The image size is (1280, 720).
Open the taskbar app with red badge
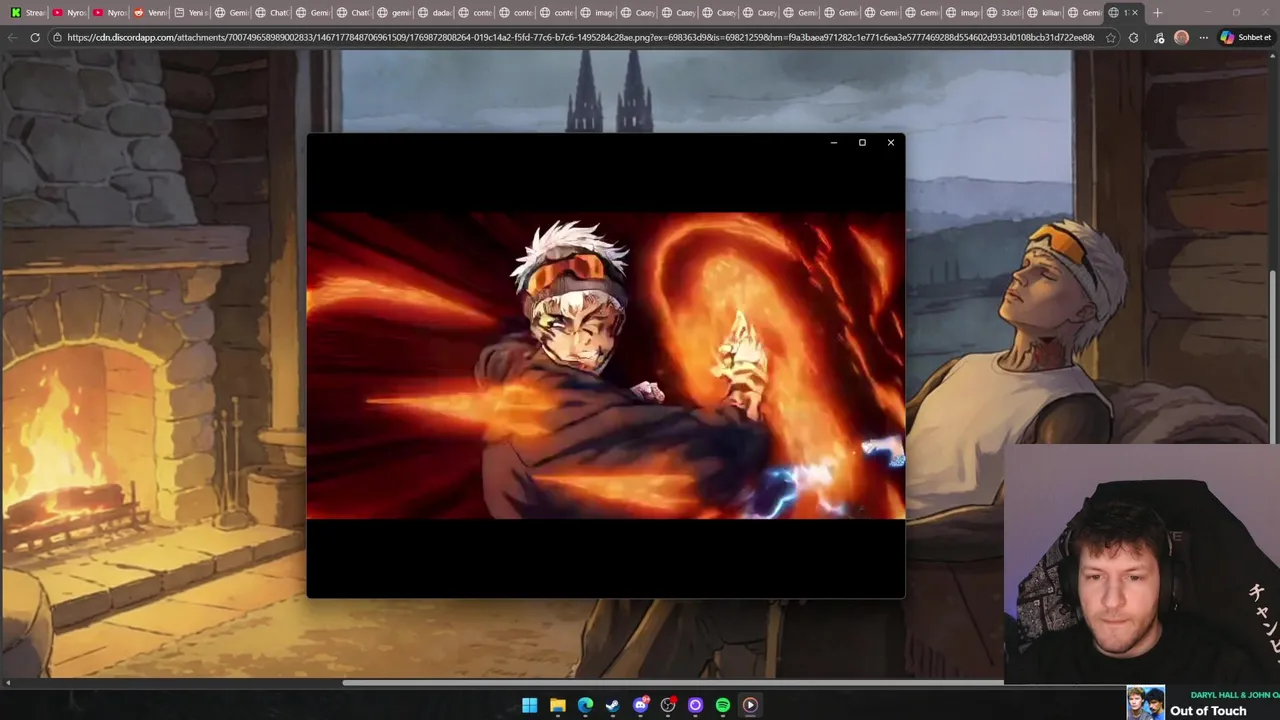tap(668, 705)
